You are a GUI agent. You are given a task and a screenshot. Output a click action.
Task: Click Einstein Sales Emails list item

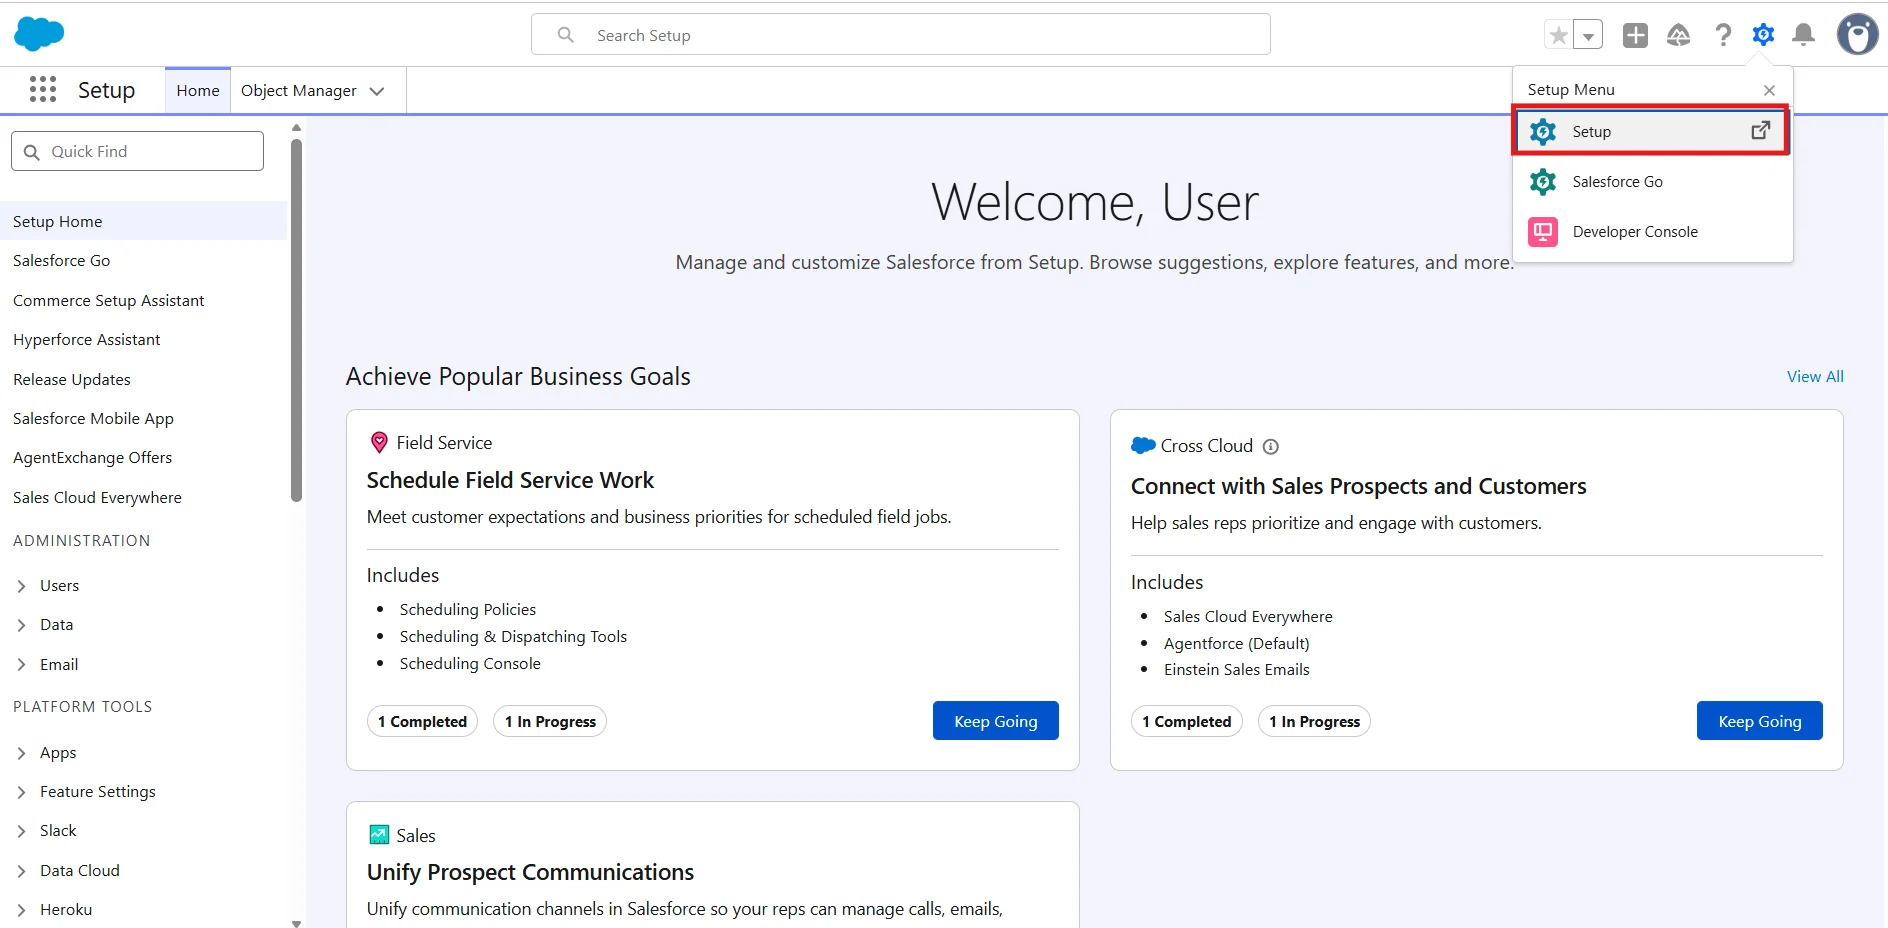pyautogui.click(x=1236, y=670)
